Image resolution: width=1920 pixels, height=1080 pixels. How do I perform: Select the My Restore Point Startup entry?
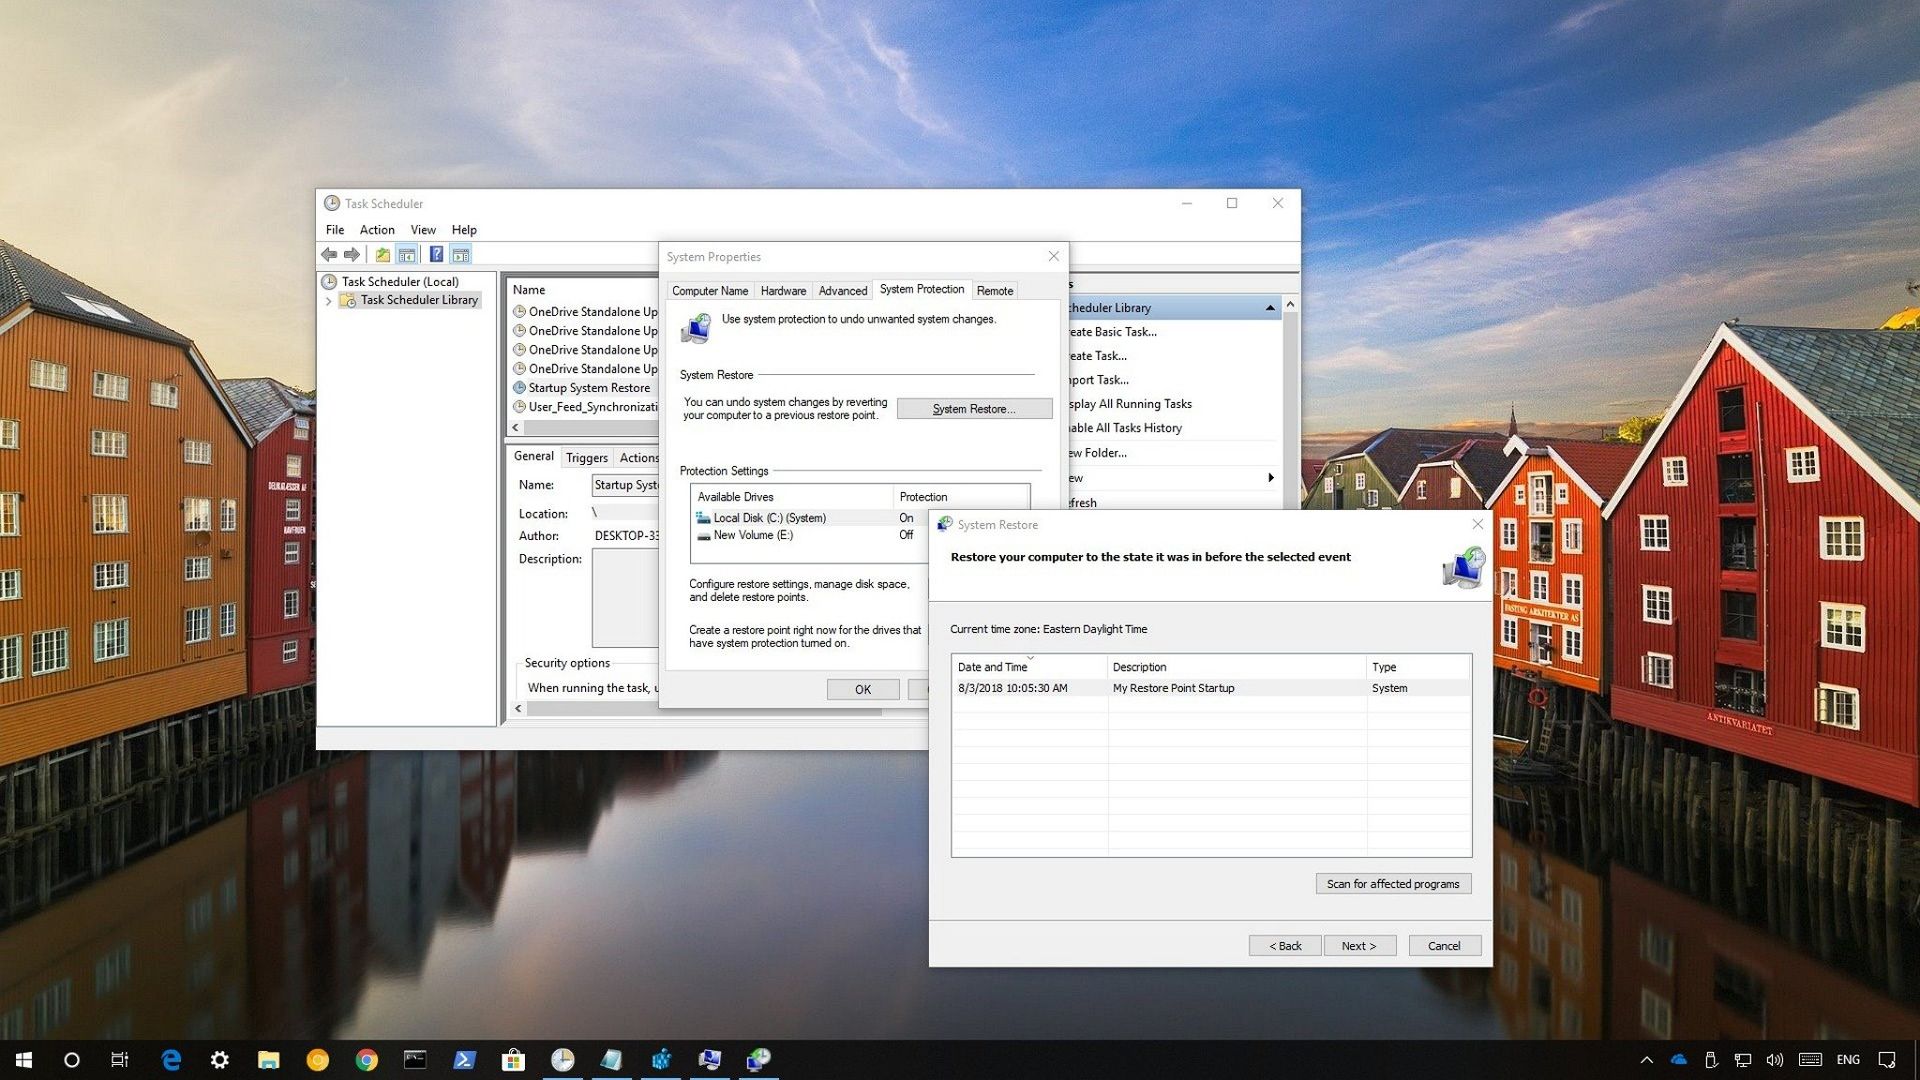(x=1174, y=688)
